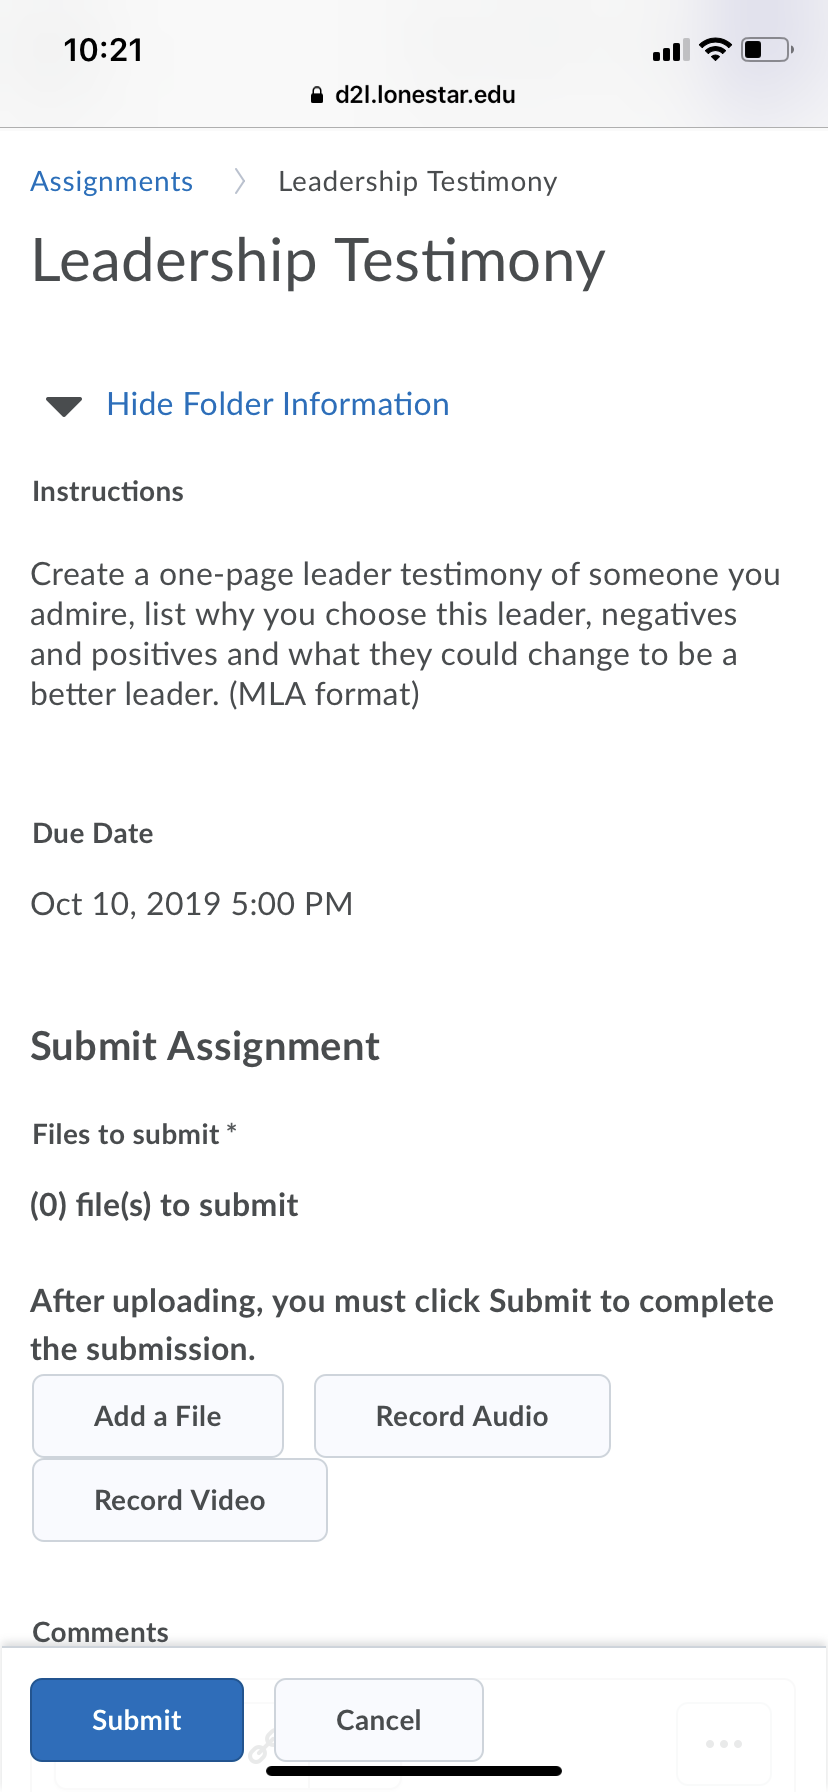Tap the battery indicator icon
828x1792 pixels.
767,49
